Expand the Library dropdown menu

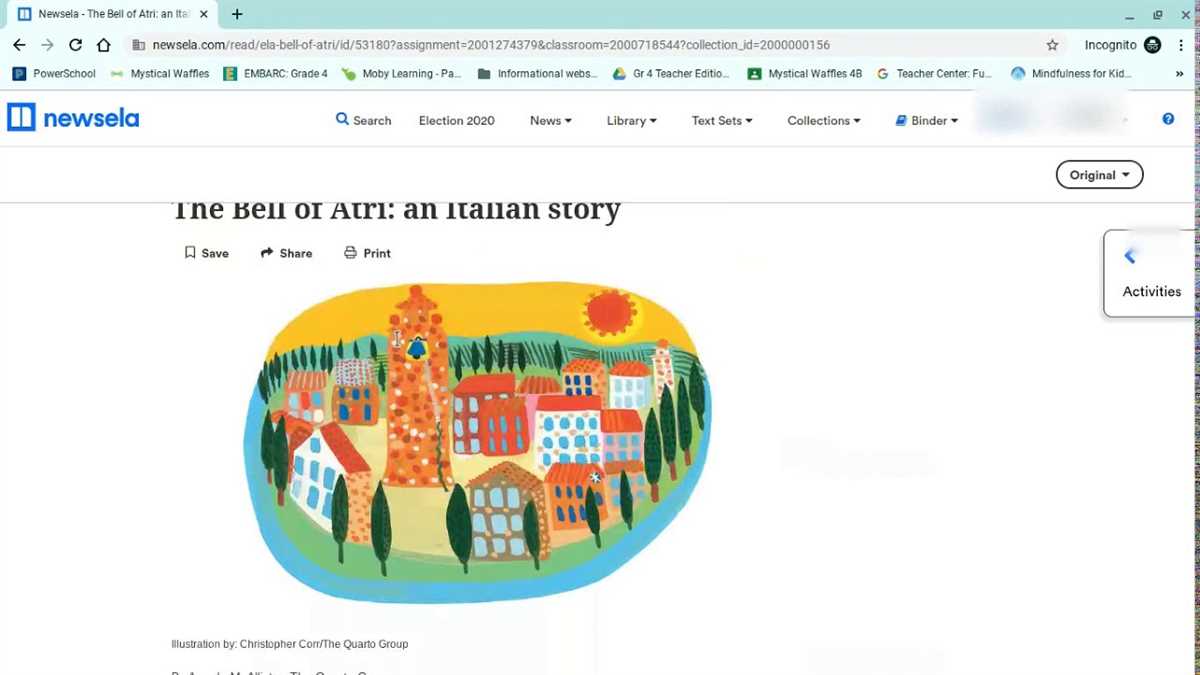click(632, 120)
